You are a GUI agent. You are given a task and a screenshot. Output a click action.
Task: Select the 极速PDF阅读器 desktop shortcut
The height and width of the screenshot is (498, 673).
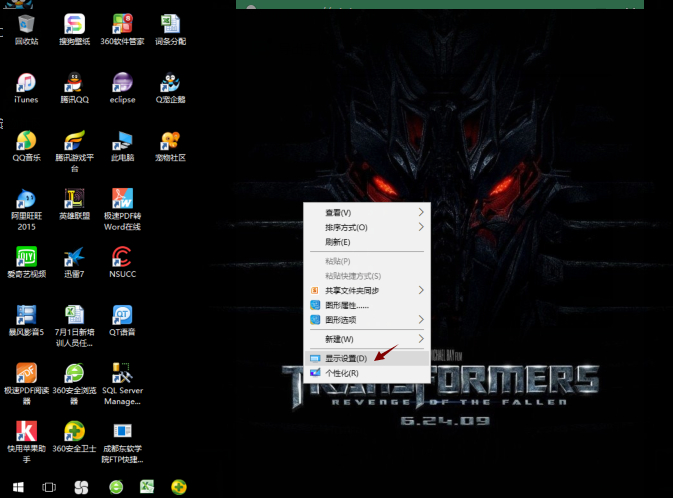(x=26, y=384)
